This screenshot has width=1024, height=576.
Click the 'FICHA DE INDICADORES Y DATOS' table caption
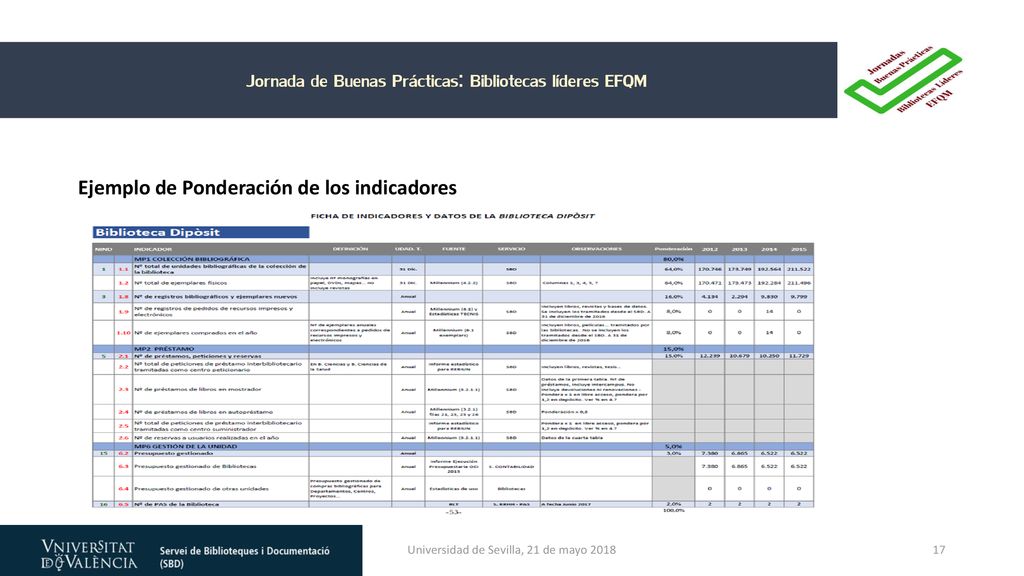(452, 216)
